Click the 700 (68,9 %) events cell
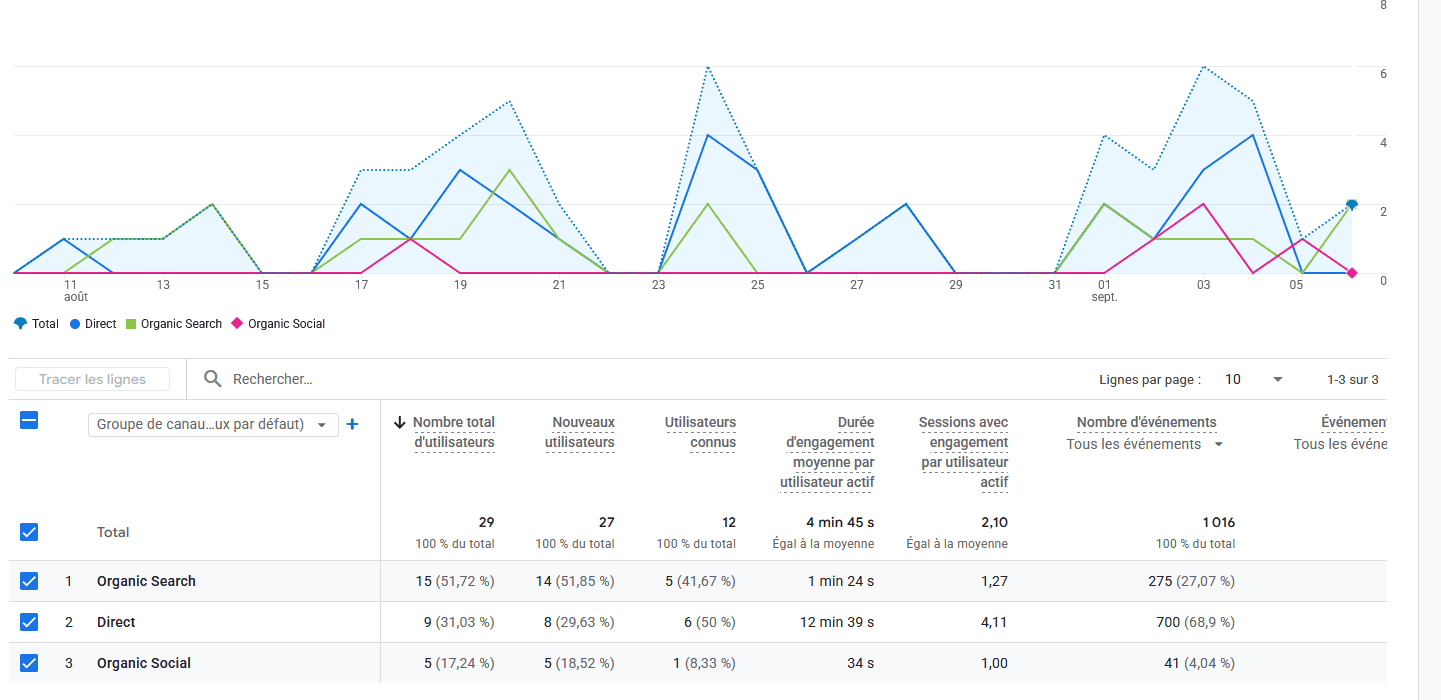 click(1195, 622)
